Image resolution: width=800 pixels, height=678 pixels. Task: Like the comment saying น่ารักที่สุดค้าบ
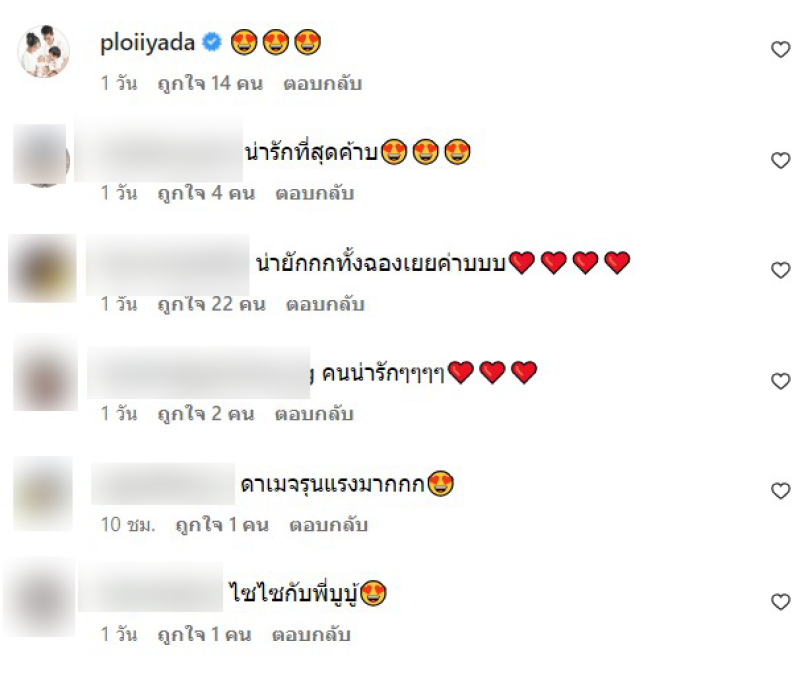[x=780, y=160]
